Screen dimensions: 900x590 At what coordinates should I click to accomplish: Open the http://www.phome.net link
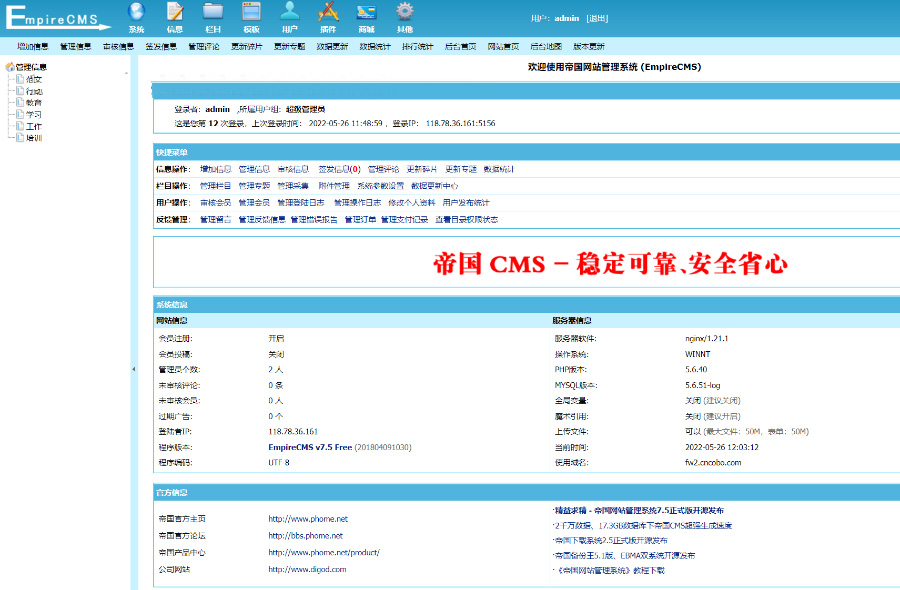[x=308, y=519]
